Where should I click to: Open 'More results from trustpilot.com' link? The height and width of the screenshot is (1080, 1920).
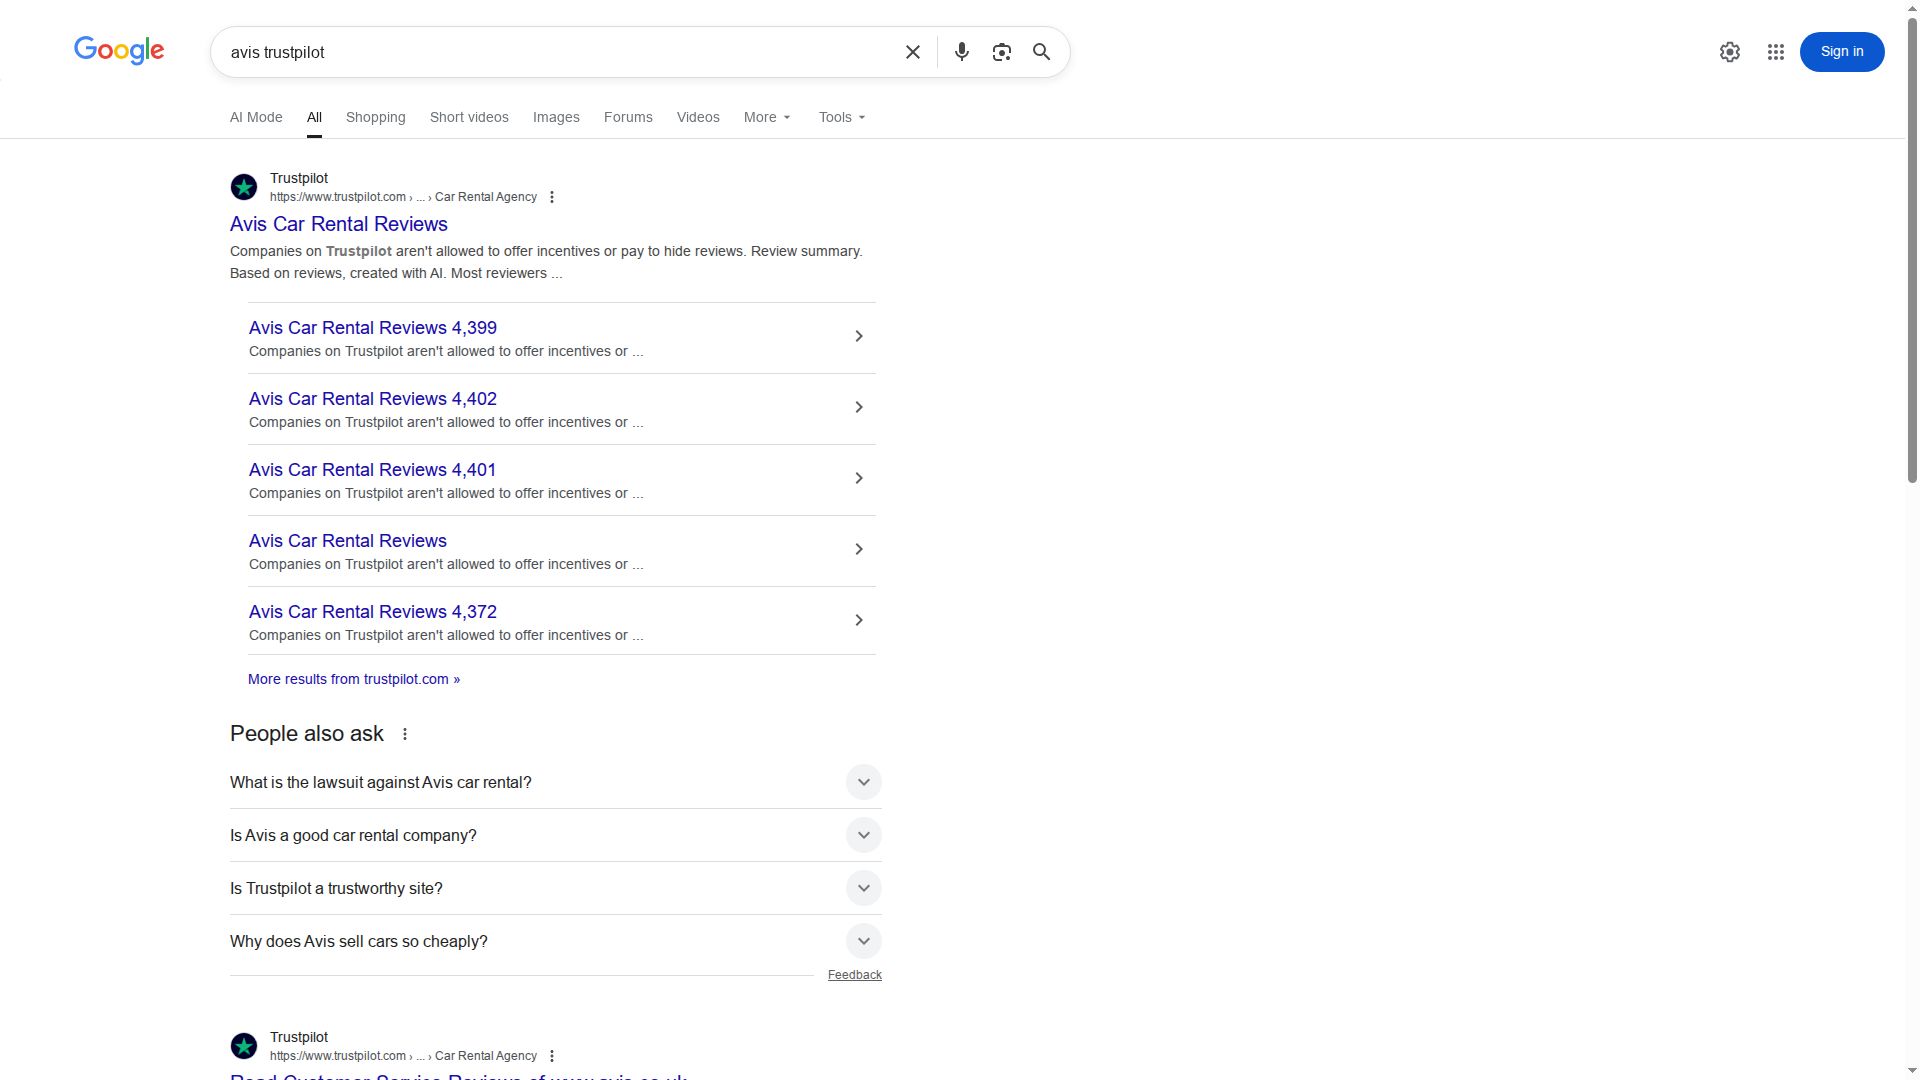(354, 679)
